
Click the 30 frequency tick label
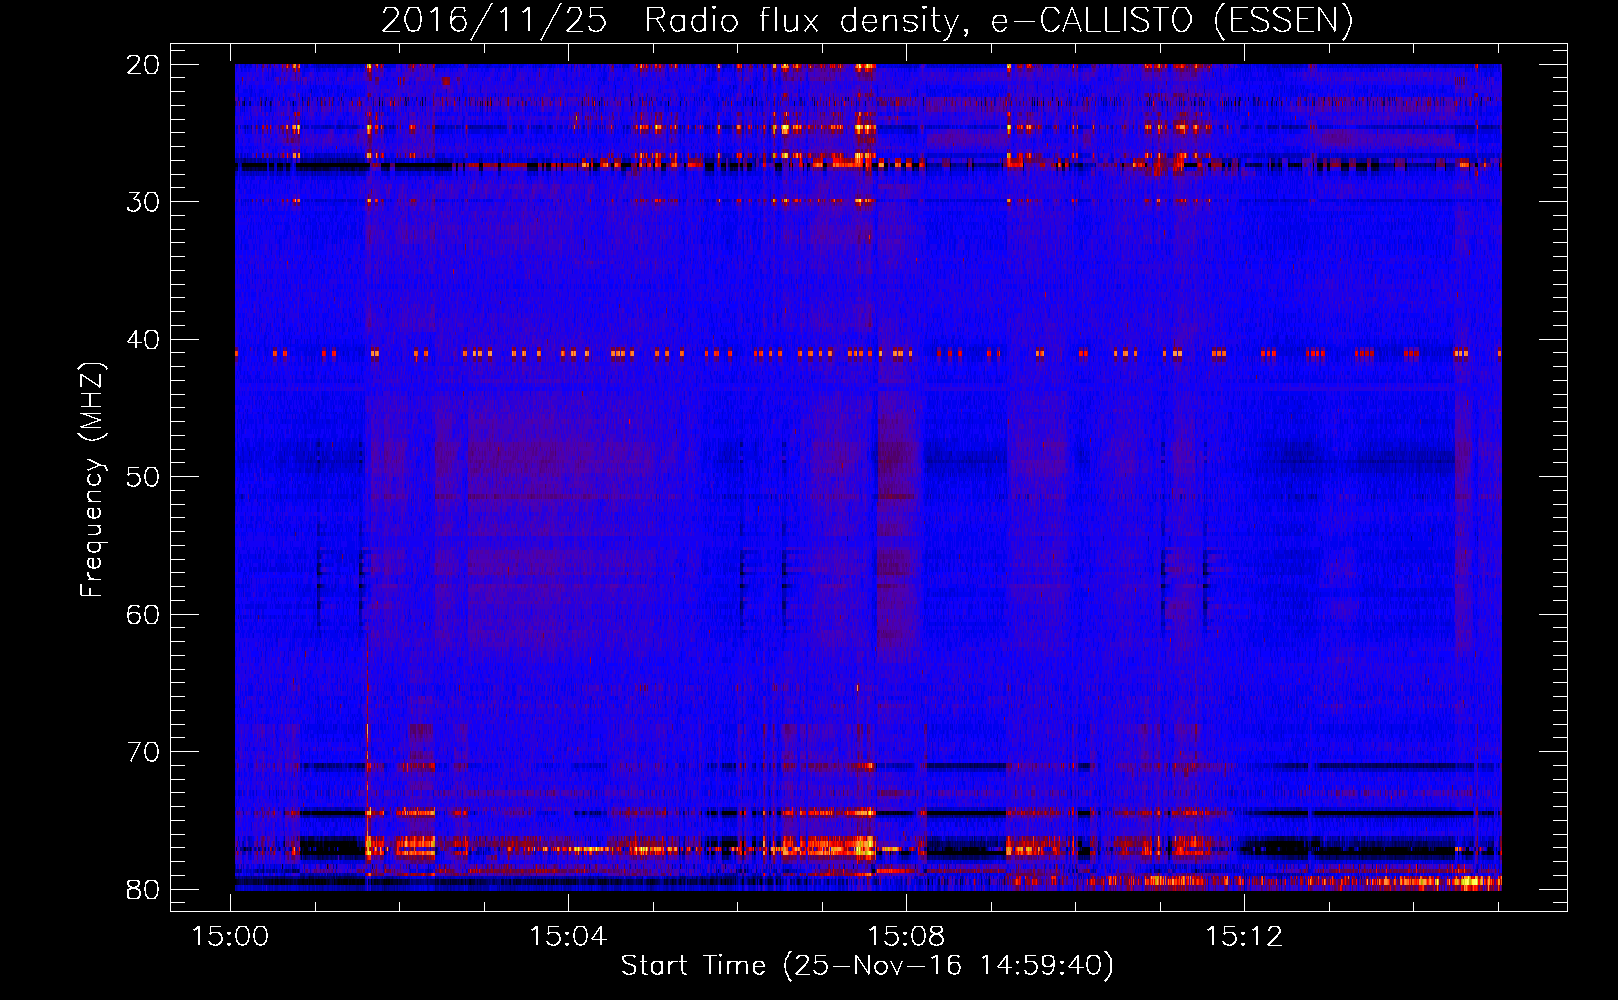tap(143, 202)
